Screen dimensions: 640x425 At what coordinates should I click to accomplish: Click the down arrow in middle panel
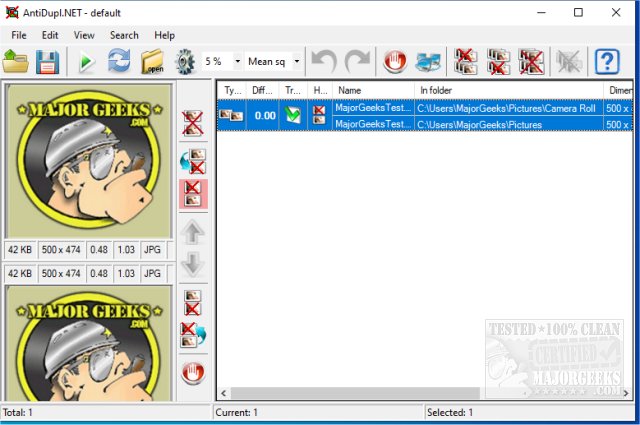pyautogui.click(x=193, y=265)
